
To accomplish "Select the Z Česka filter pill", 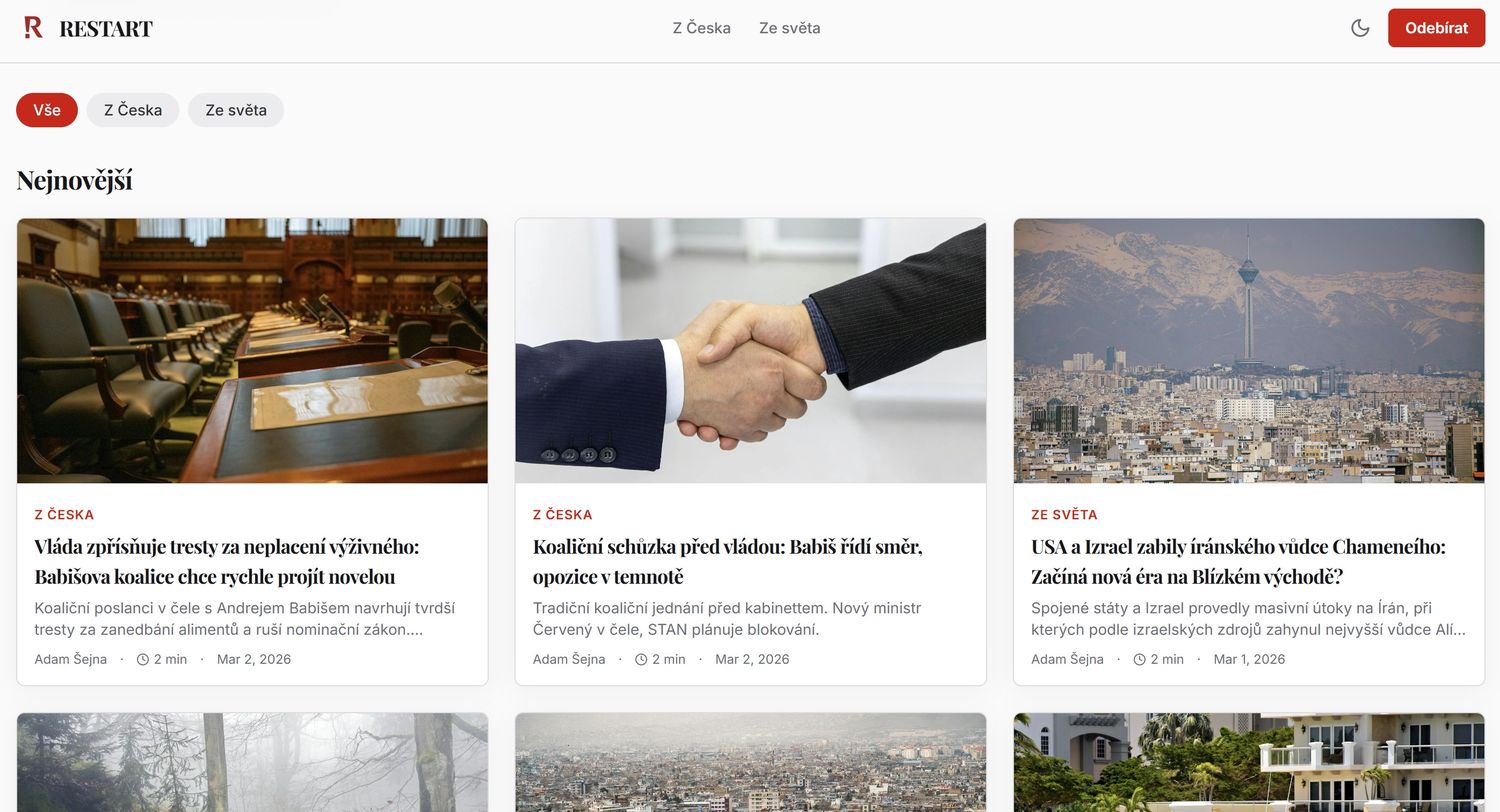I will pyautogui.click(x=133, y=110).
